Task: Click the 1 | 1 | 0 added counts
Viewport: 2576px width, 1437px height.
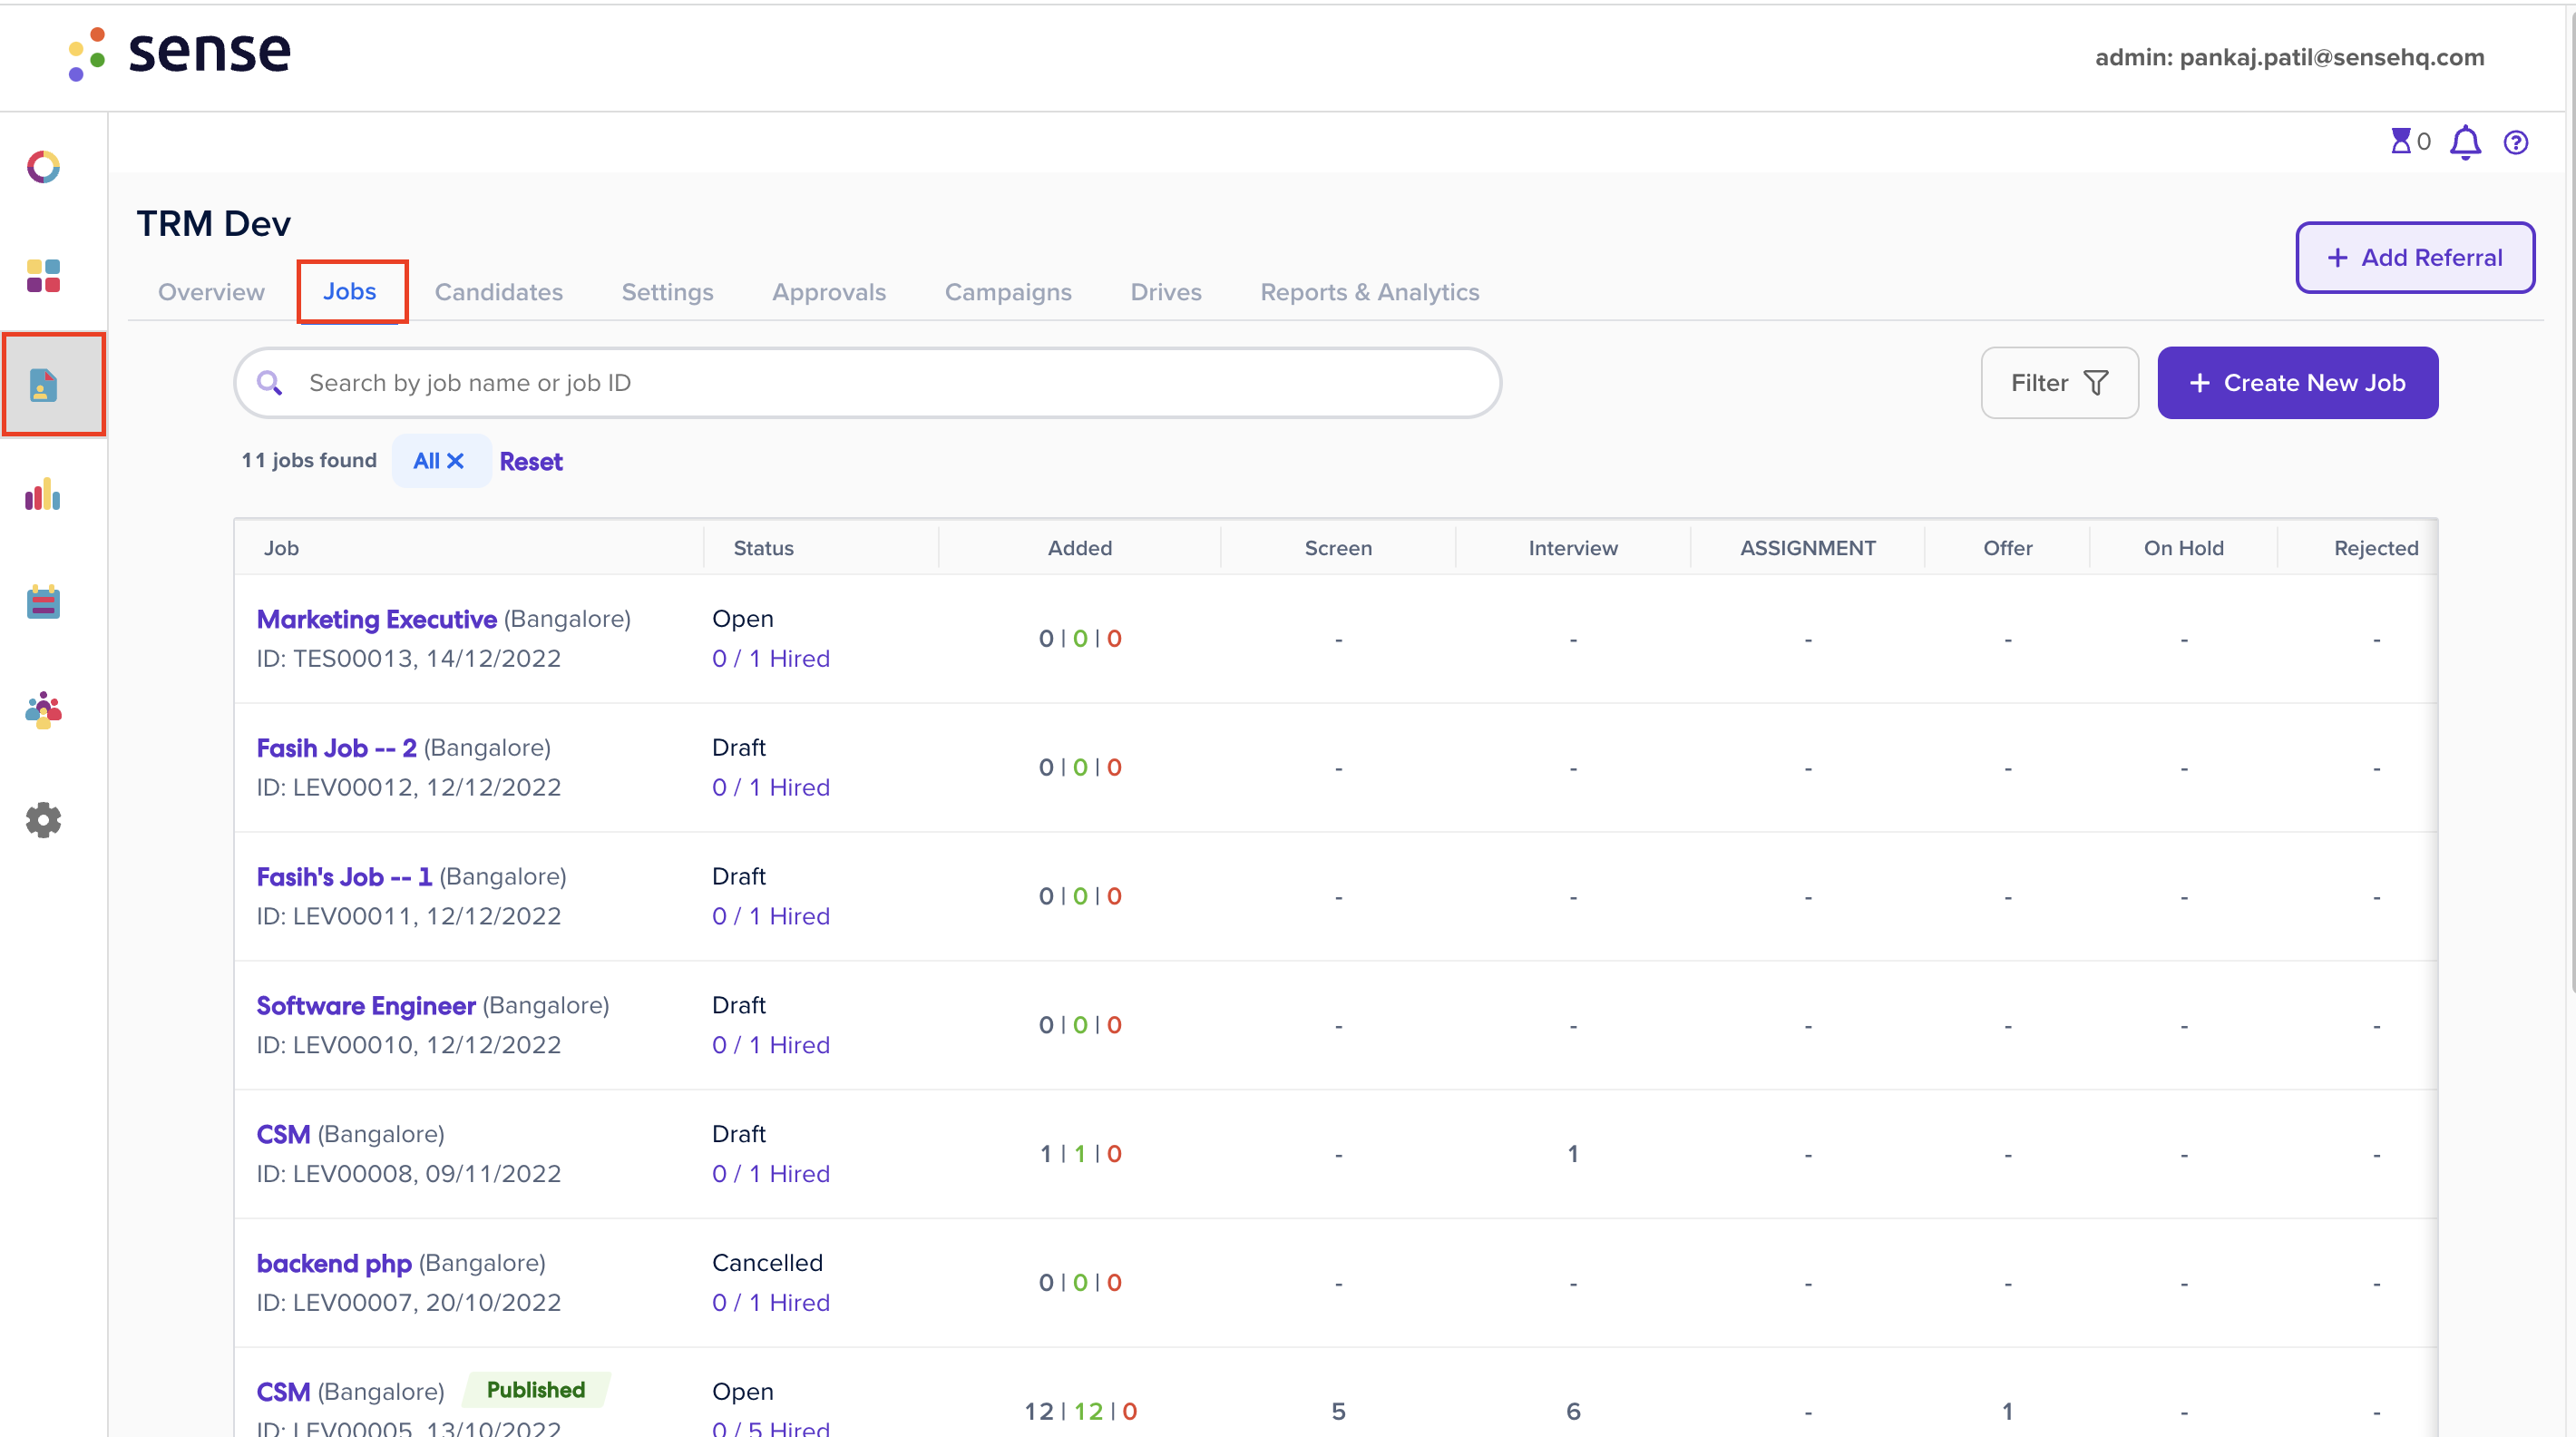Action: coord(1080,1154)
